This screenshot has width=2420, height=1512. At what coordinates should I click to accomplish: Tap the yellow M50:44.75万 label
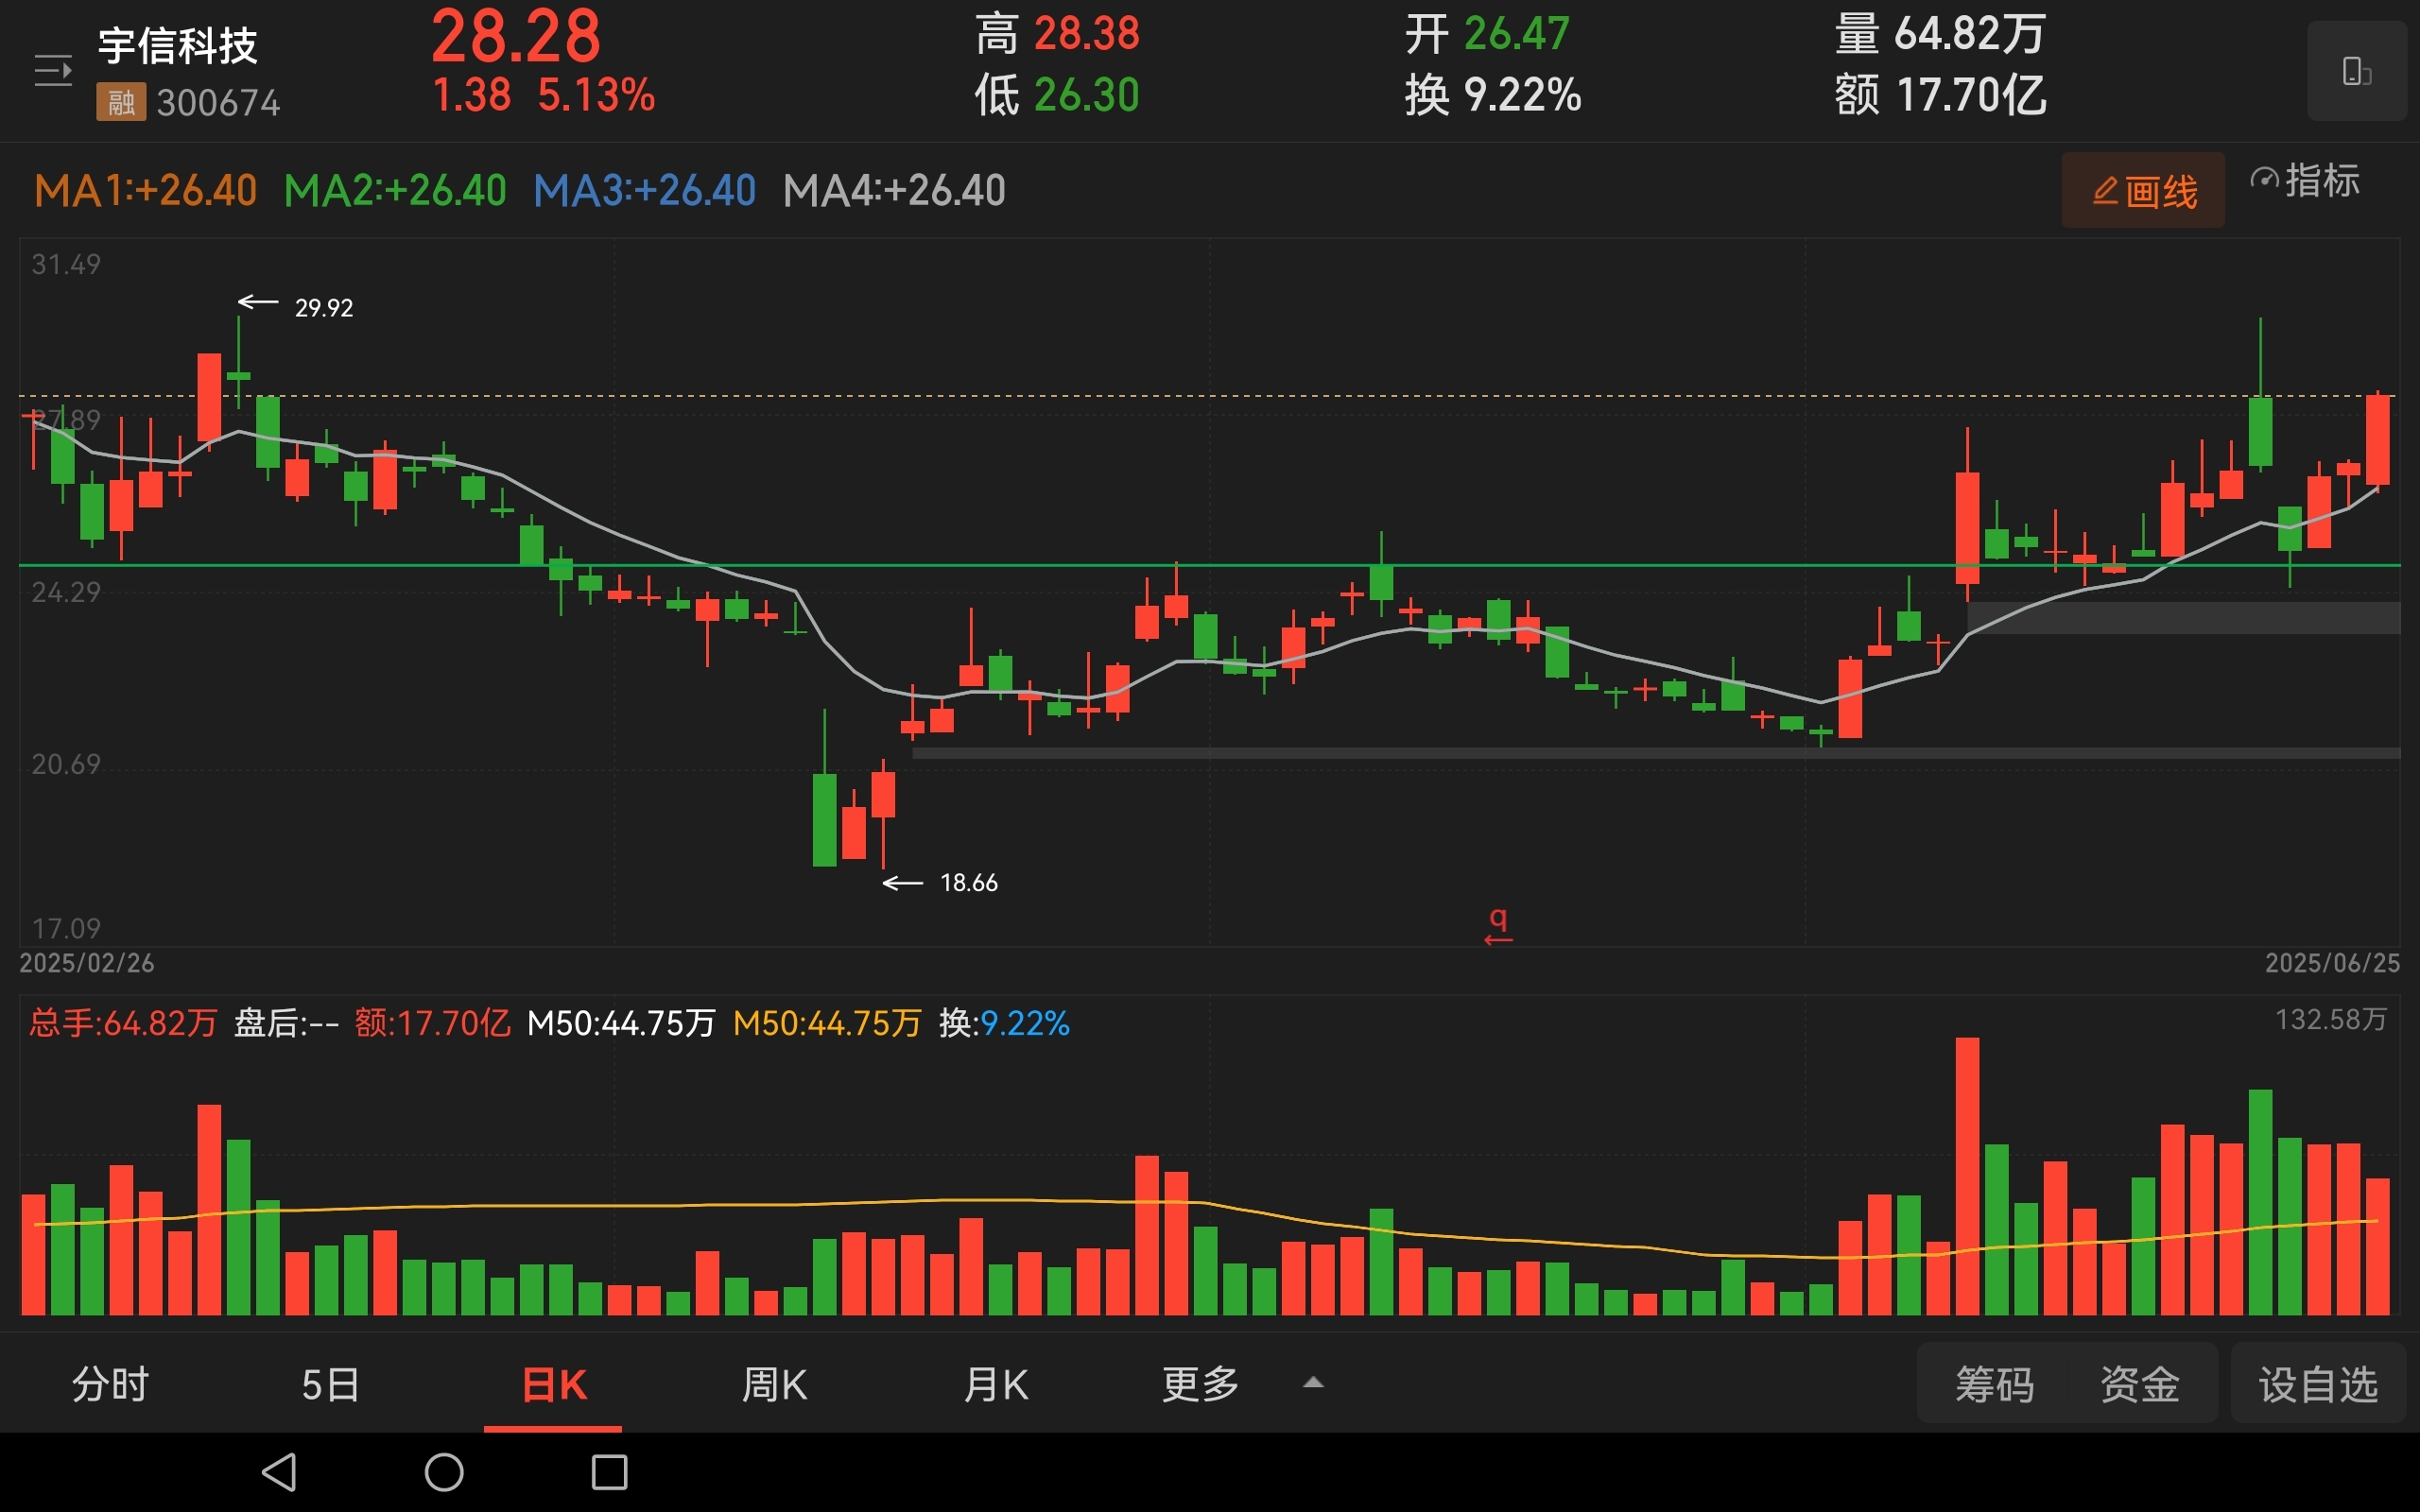coord(827,1023)
